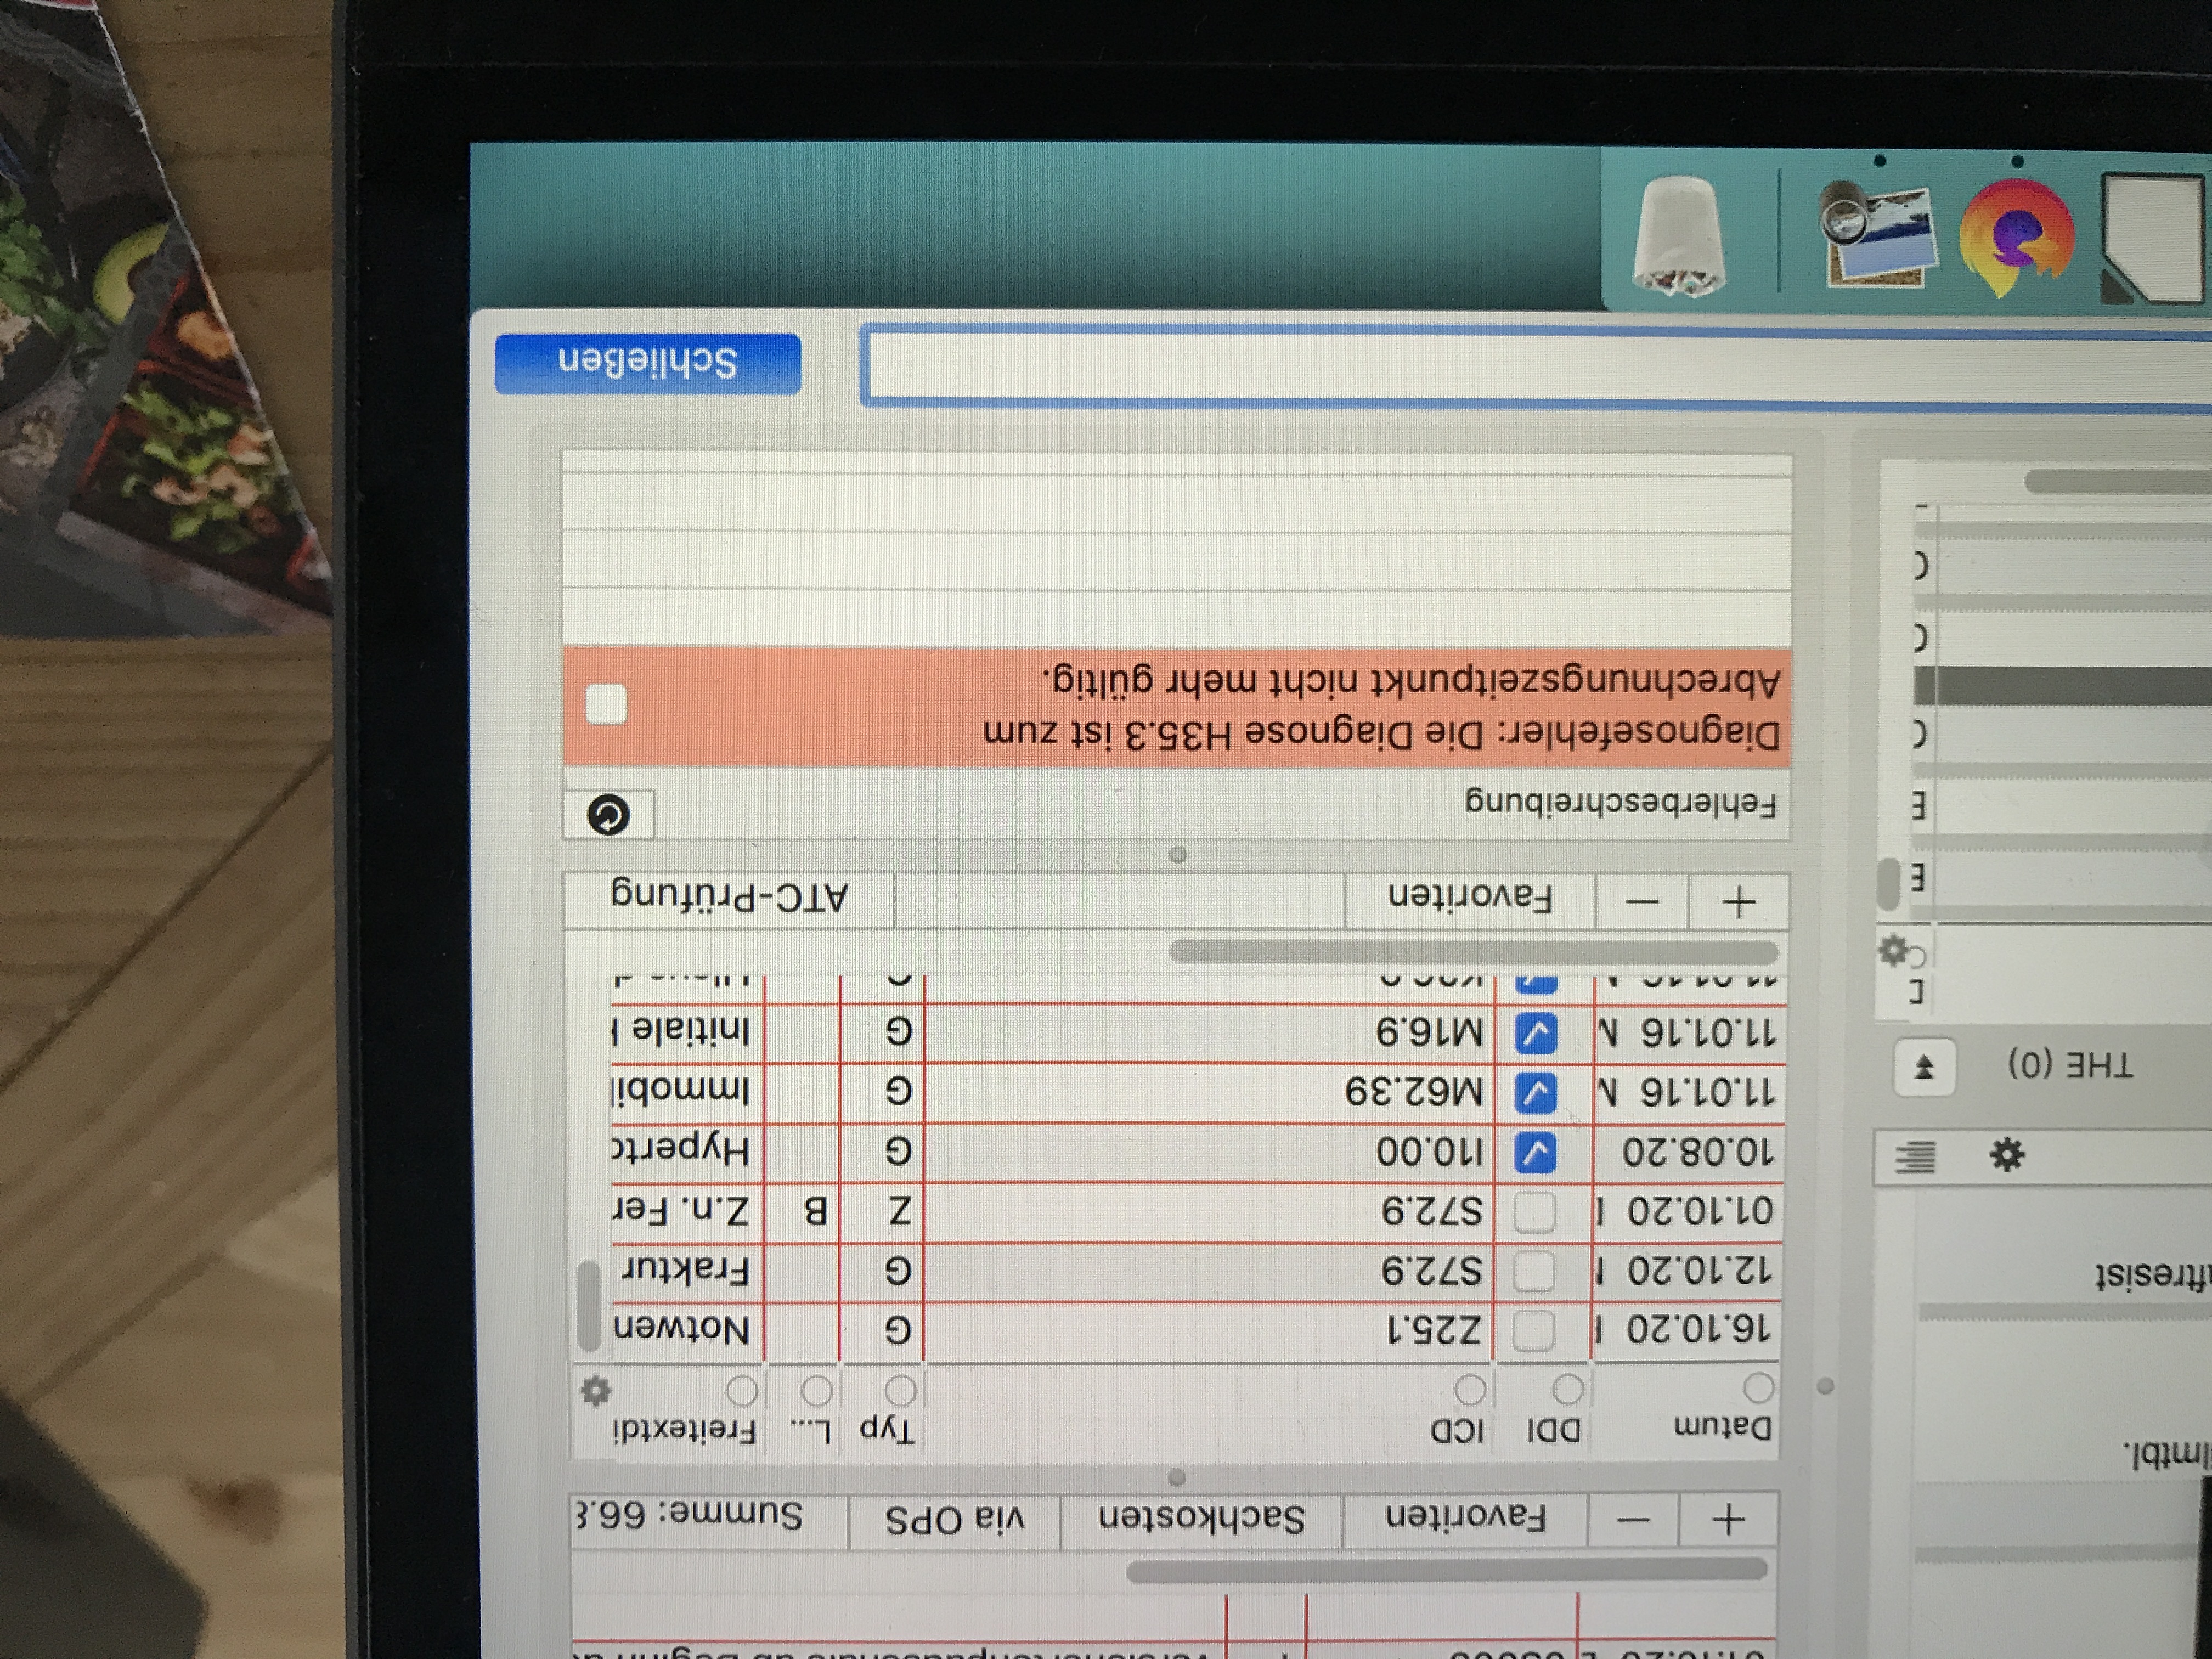2212x1659 pixels.
Task: Click the diagnoses table horizontal scrollbar
Action: point(1473,951)
